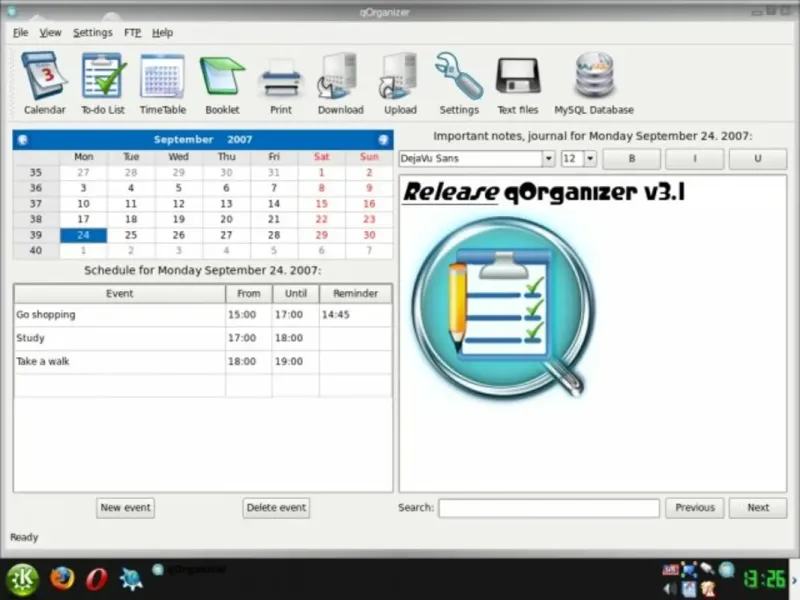Open the To-do List
Screen dimensions: 800x600
(x=103, y=83)
